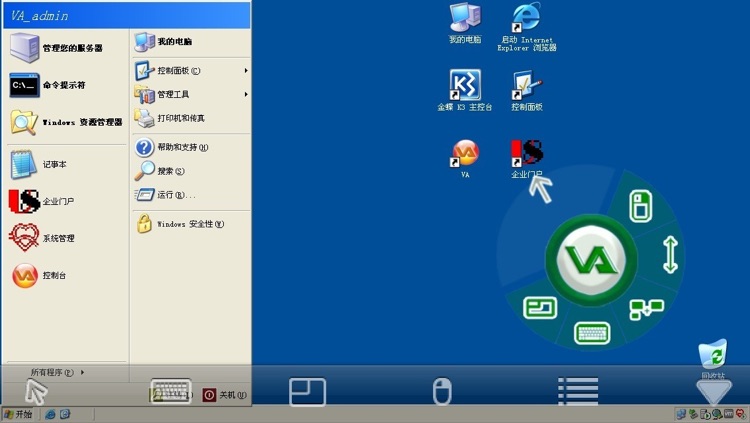
Task: Tap the window layout icon in bottom toolbar
Action: point(308,392)
